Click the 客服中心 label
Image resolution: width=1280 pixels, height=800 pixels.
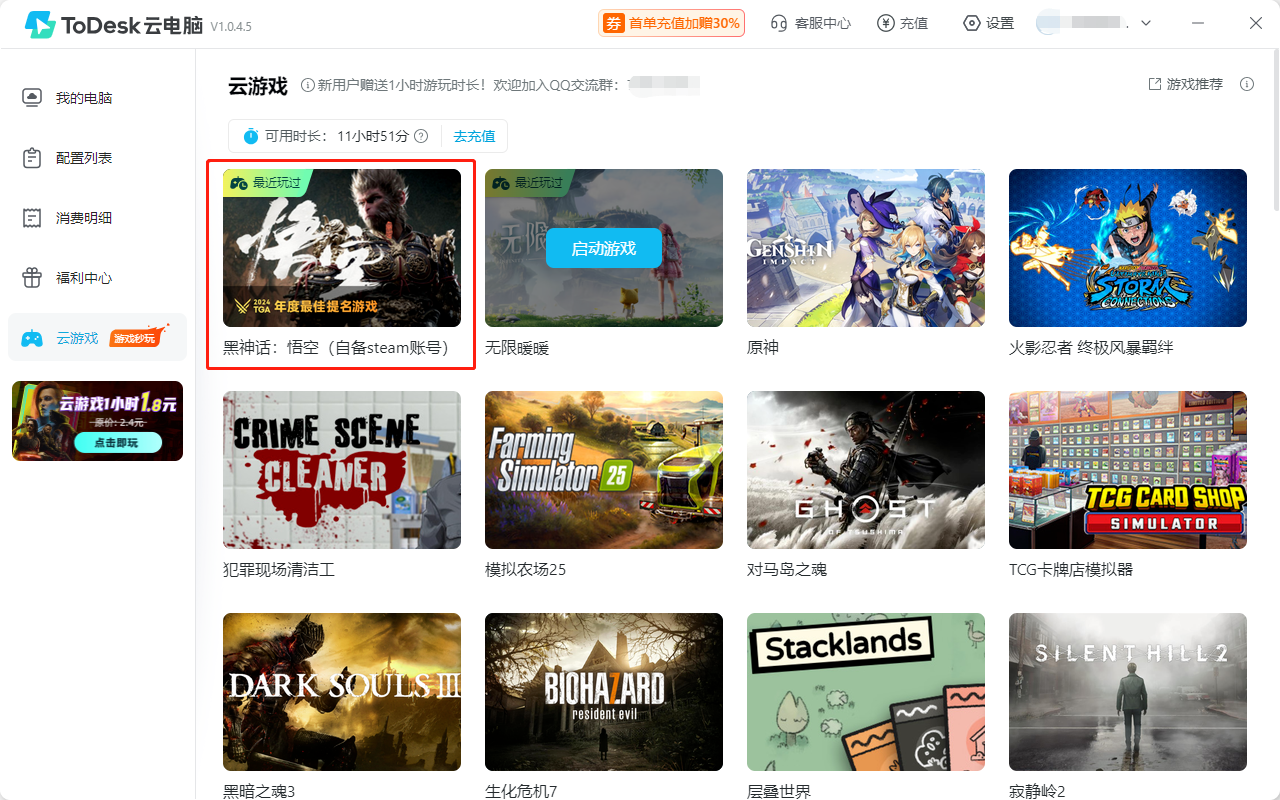pos(823,23)
